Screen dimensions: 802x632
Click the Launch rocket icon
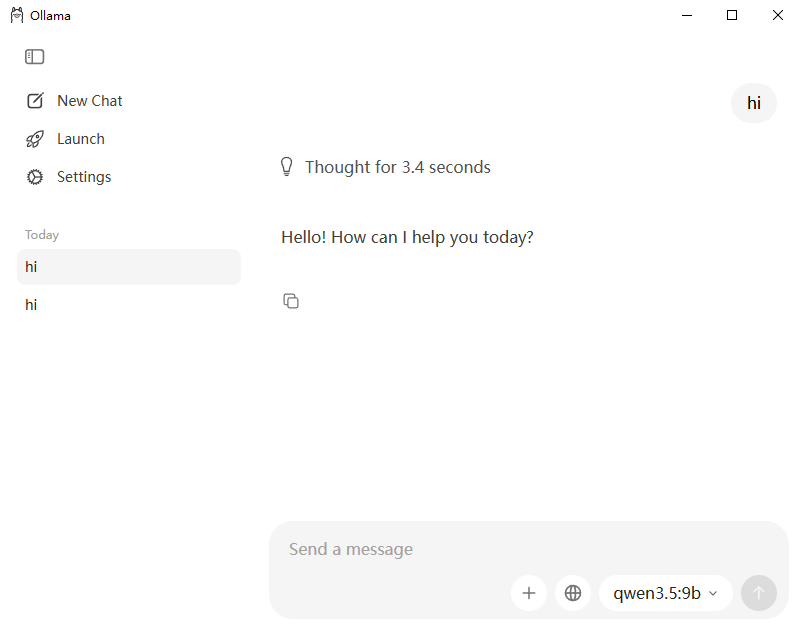coord(35,139)
